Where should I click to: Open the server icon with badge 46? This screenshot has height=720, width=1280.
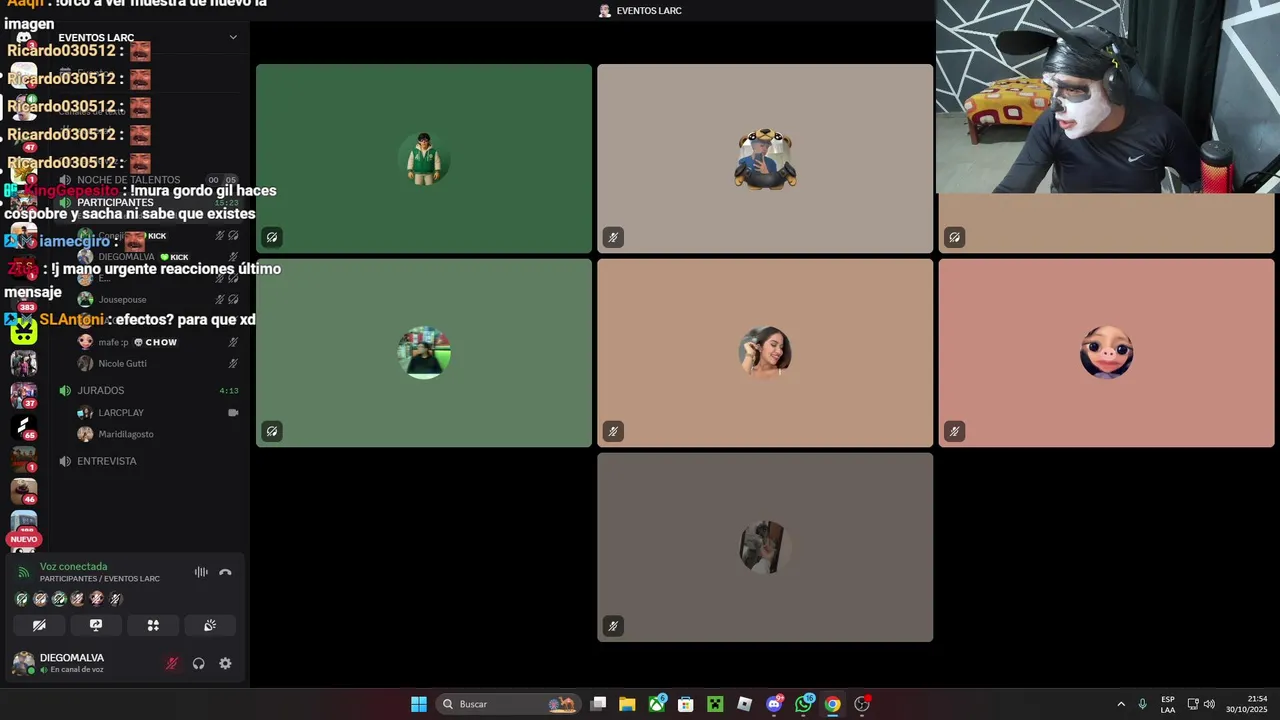[x=24, y=491]
